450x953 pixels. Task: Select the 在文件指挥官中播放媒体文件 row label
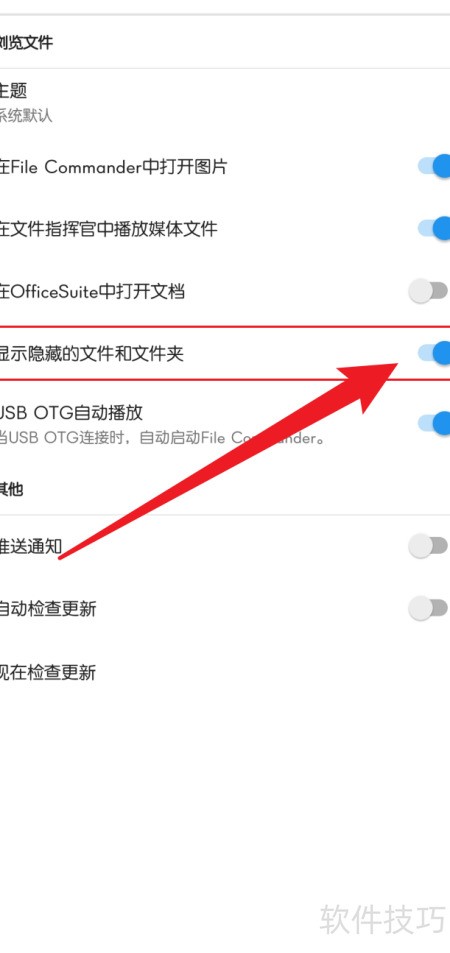click(108, 229)
